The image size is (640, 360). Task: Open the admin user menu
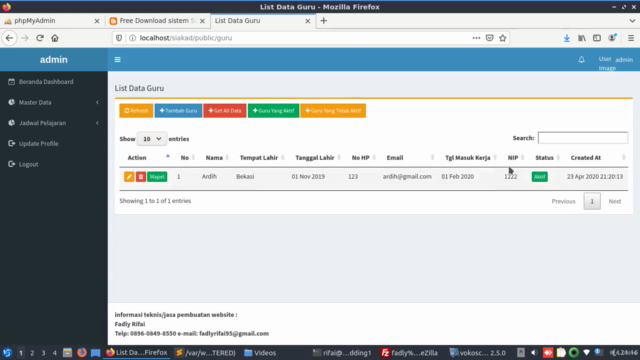(x=616, y=60)
